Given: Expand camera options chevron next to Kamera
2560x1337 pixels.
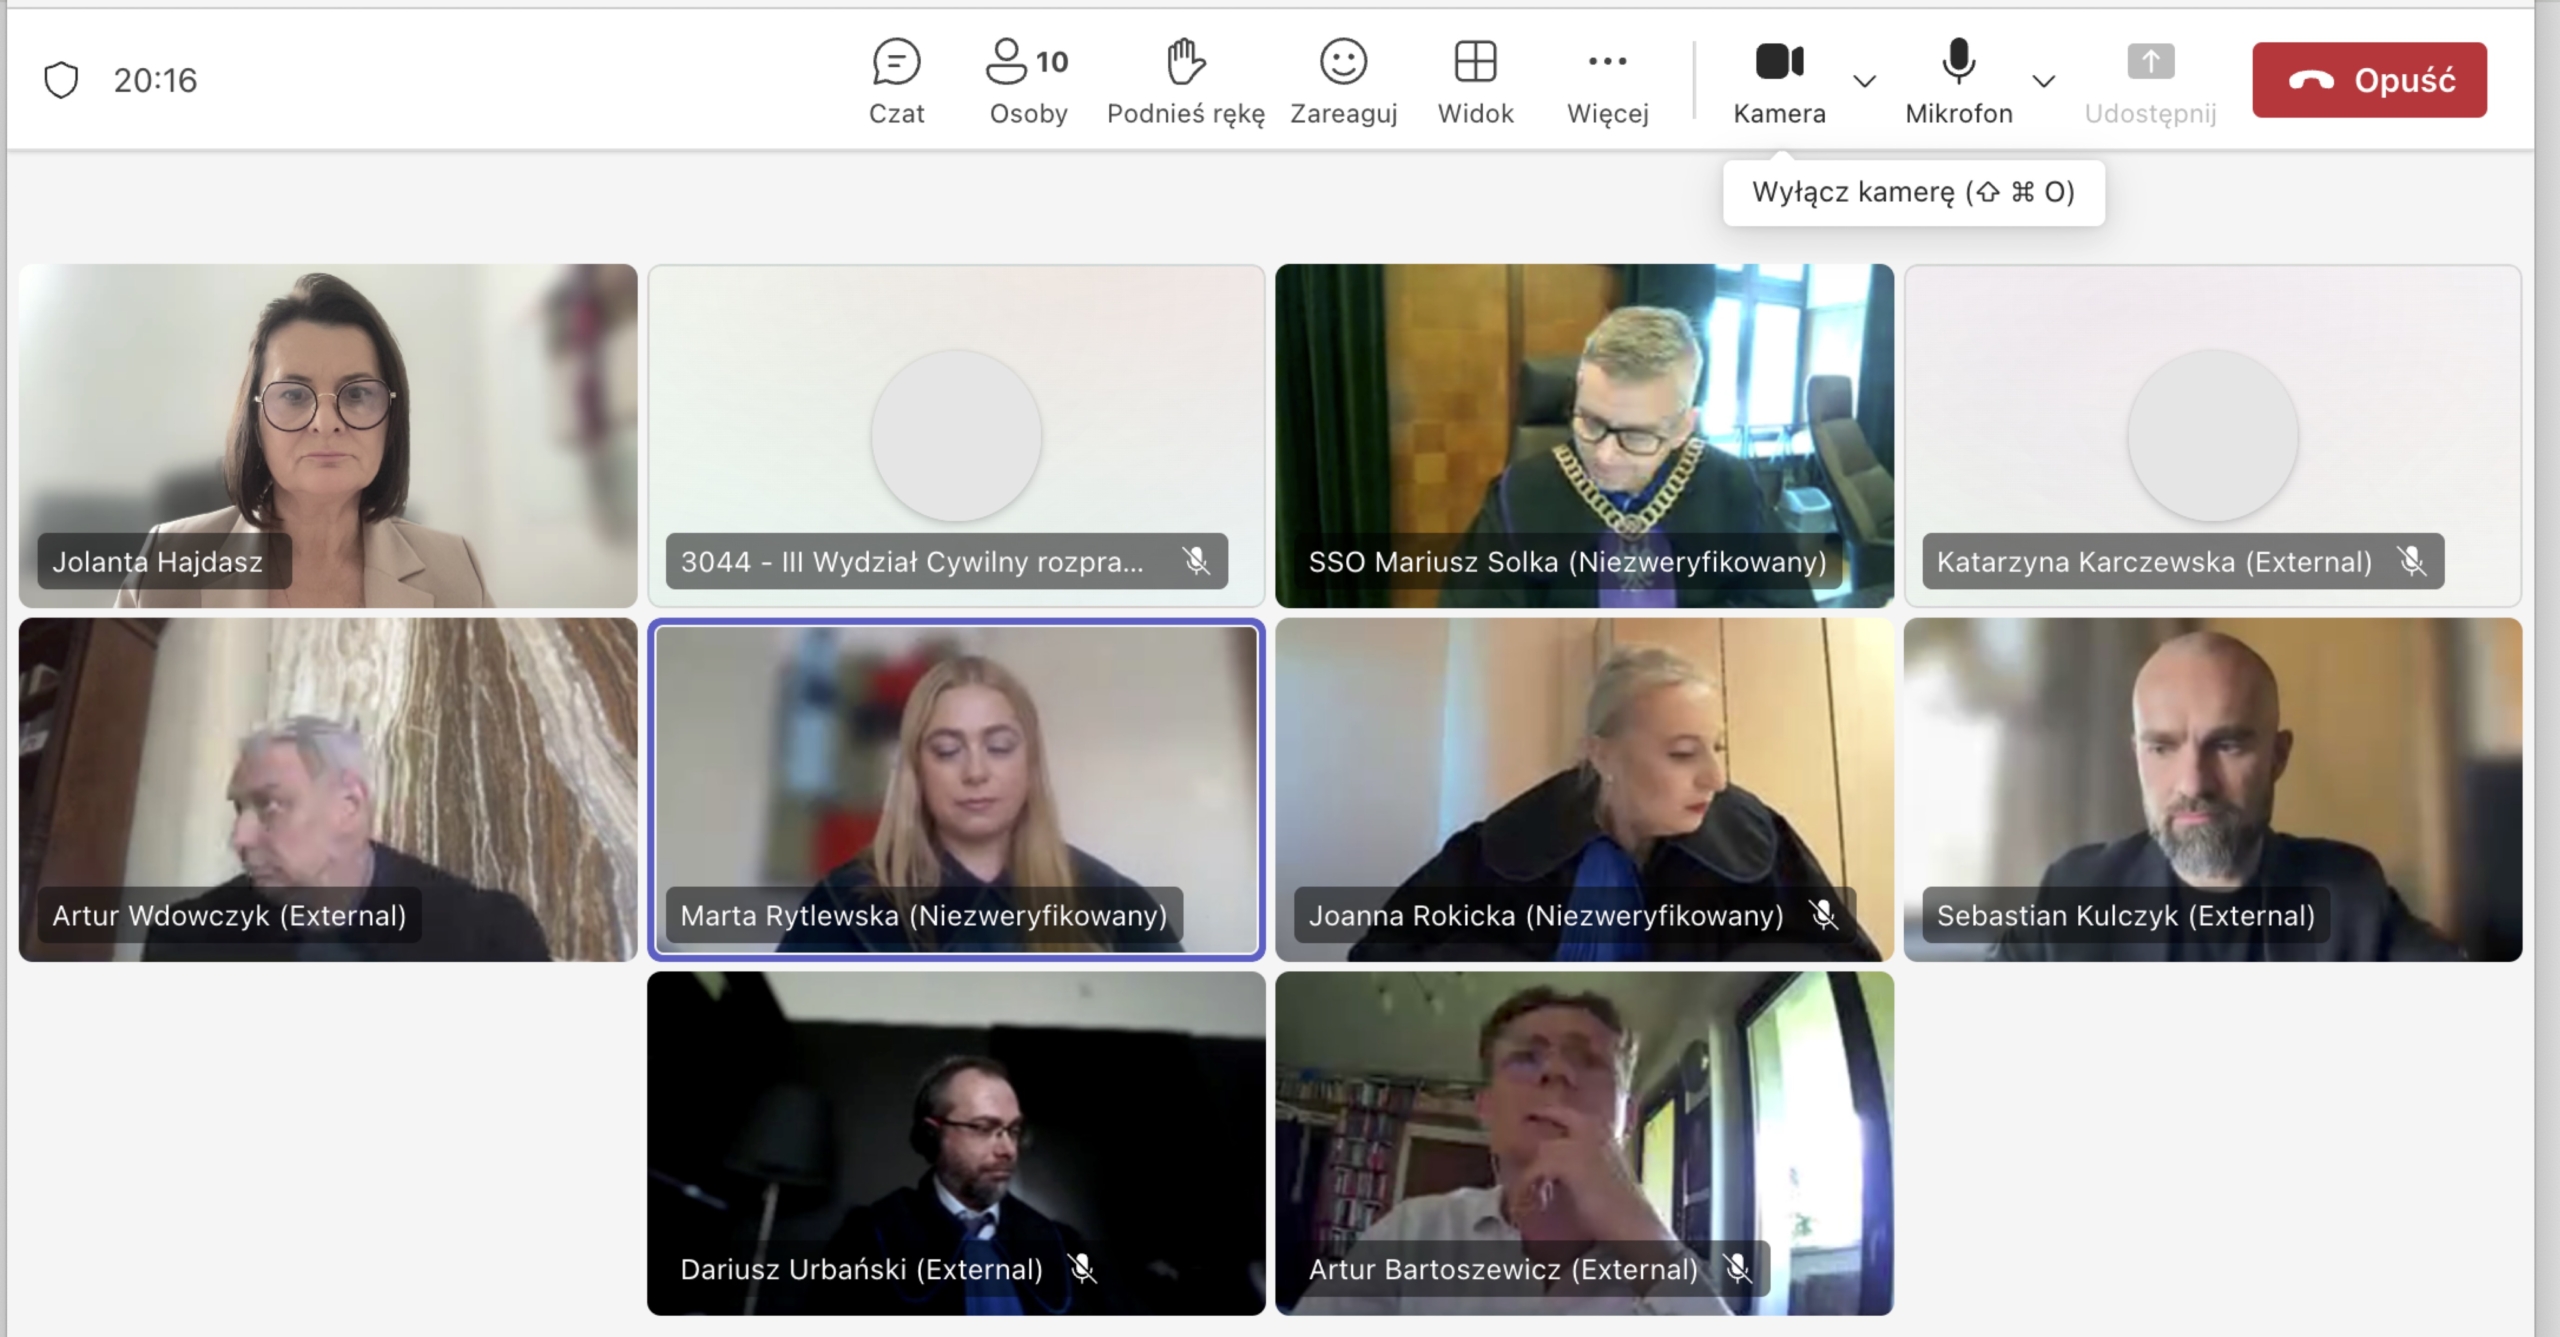Looking at the screenshot, I should click(x=1864, y=80).
